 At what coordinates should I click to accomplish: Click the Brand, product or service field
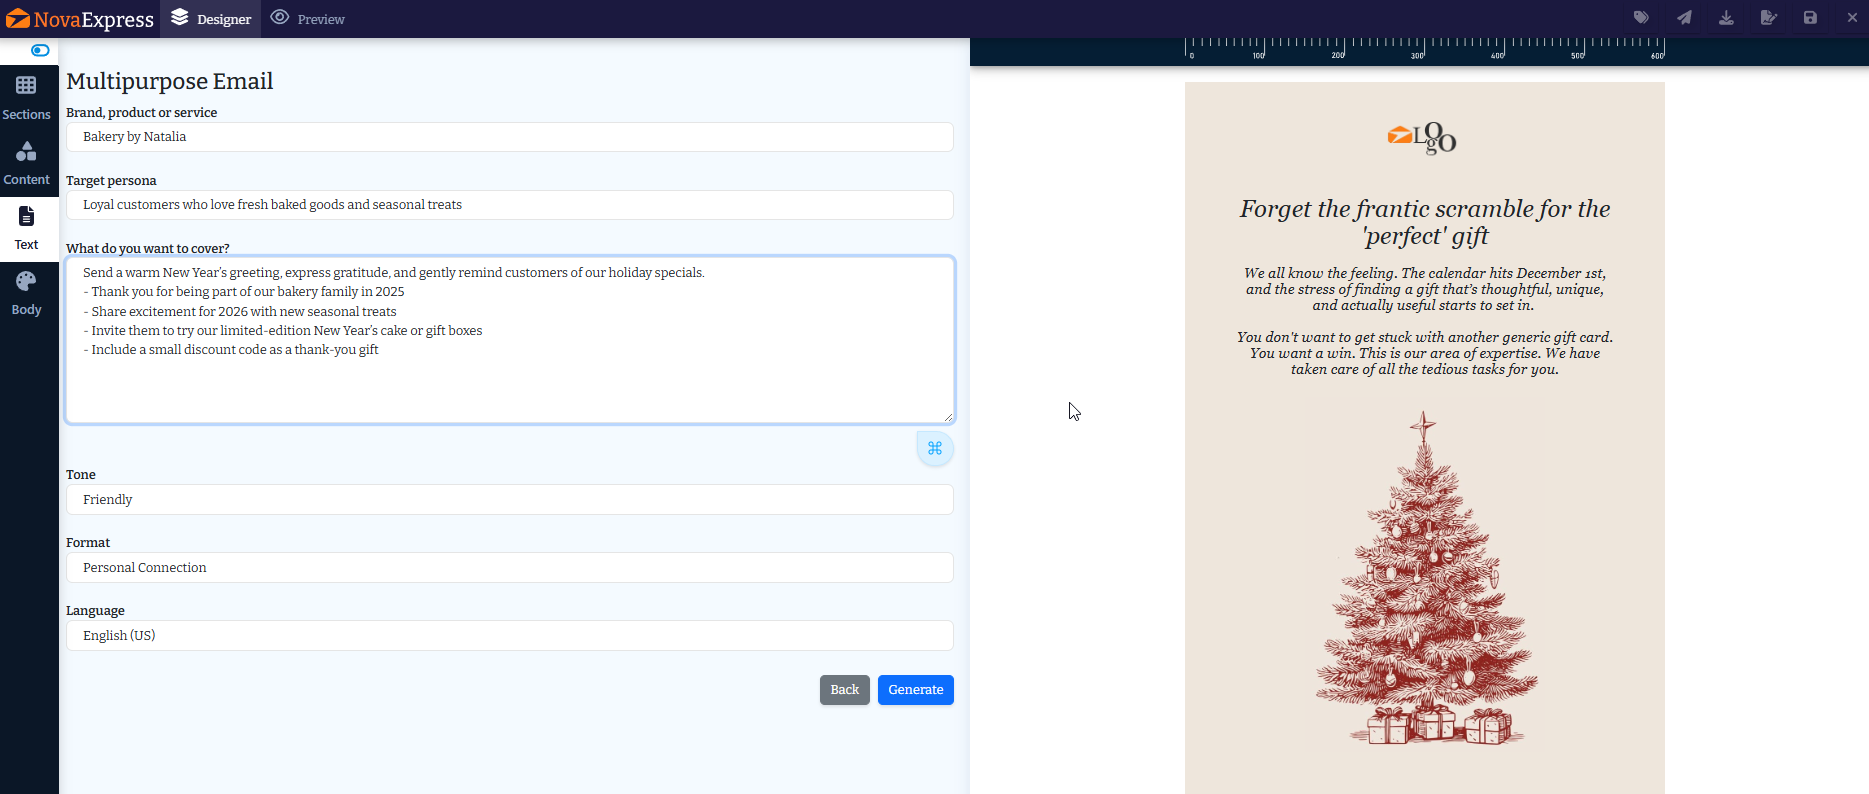click(x=509, y=137)
